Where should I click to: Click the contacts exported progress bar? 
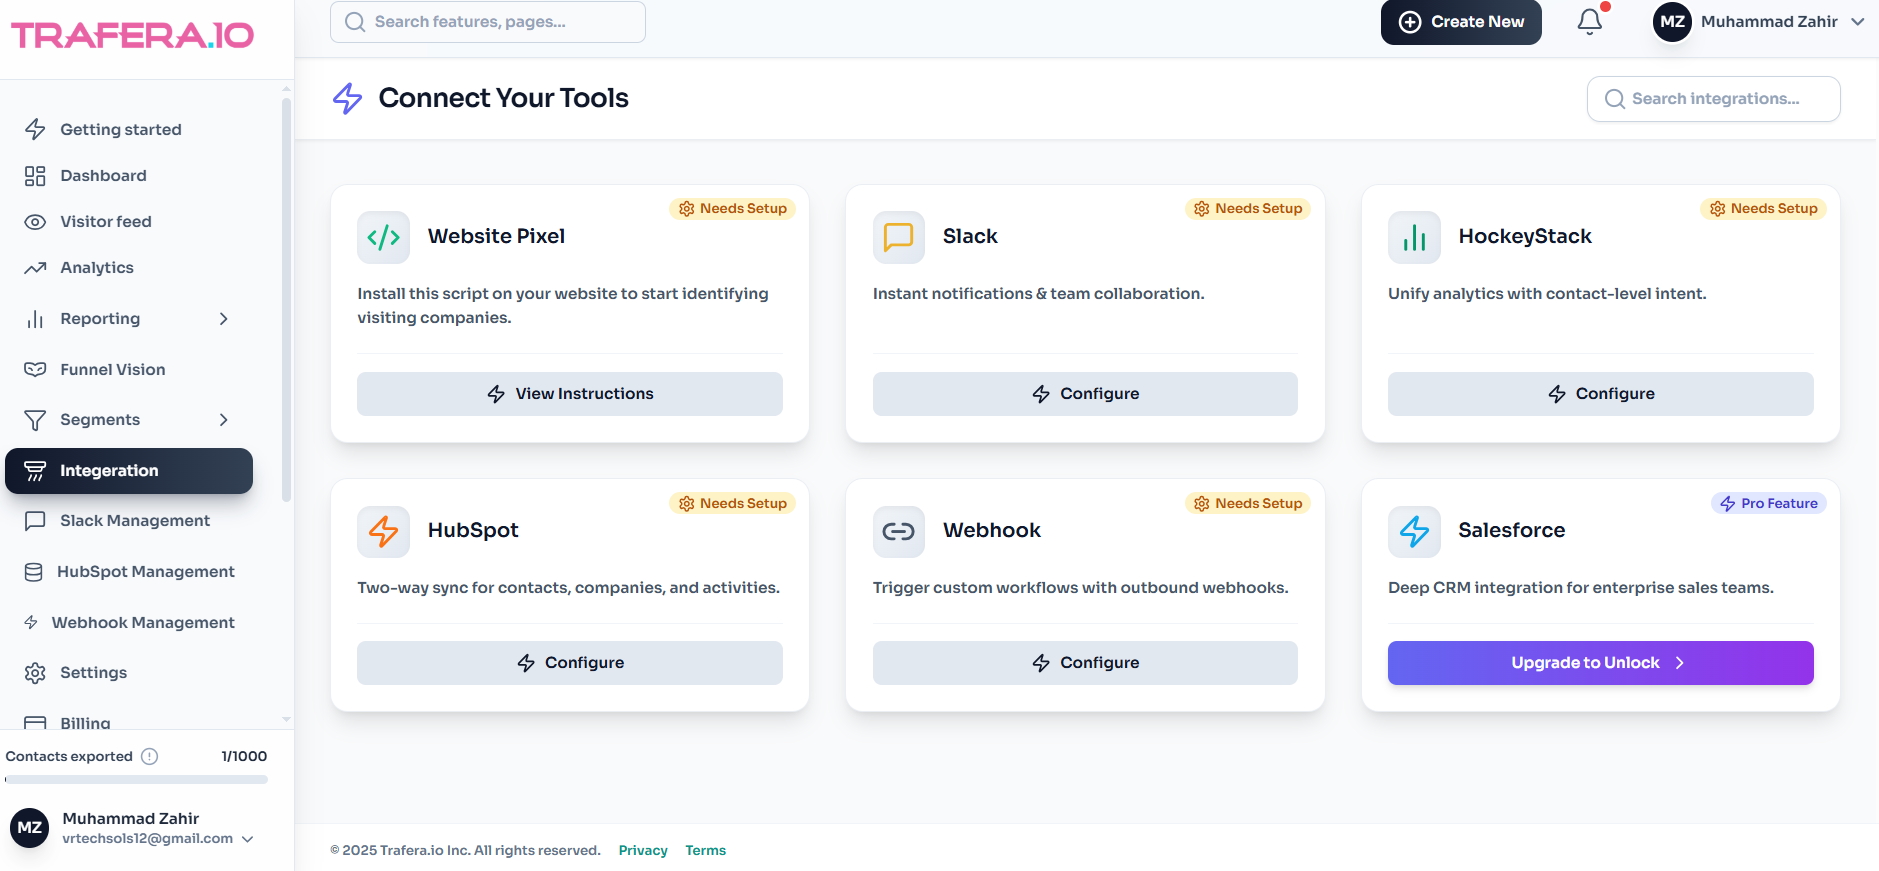pyautogui.click(x=136, y=780)
